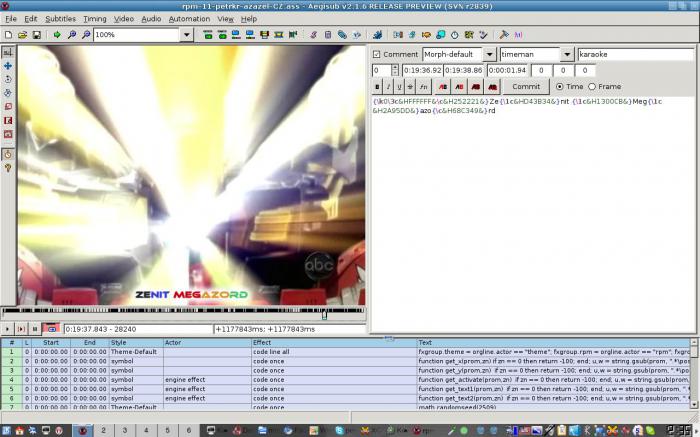Image resolution: width=700 pixels, height=437 pixels.
Task: Click the Spell Checker toolbar icon
Action: point(483,35)
